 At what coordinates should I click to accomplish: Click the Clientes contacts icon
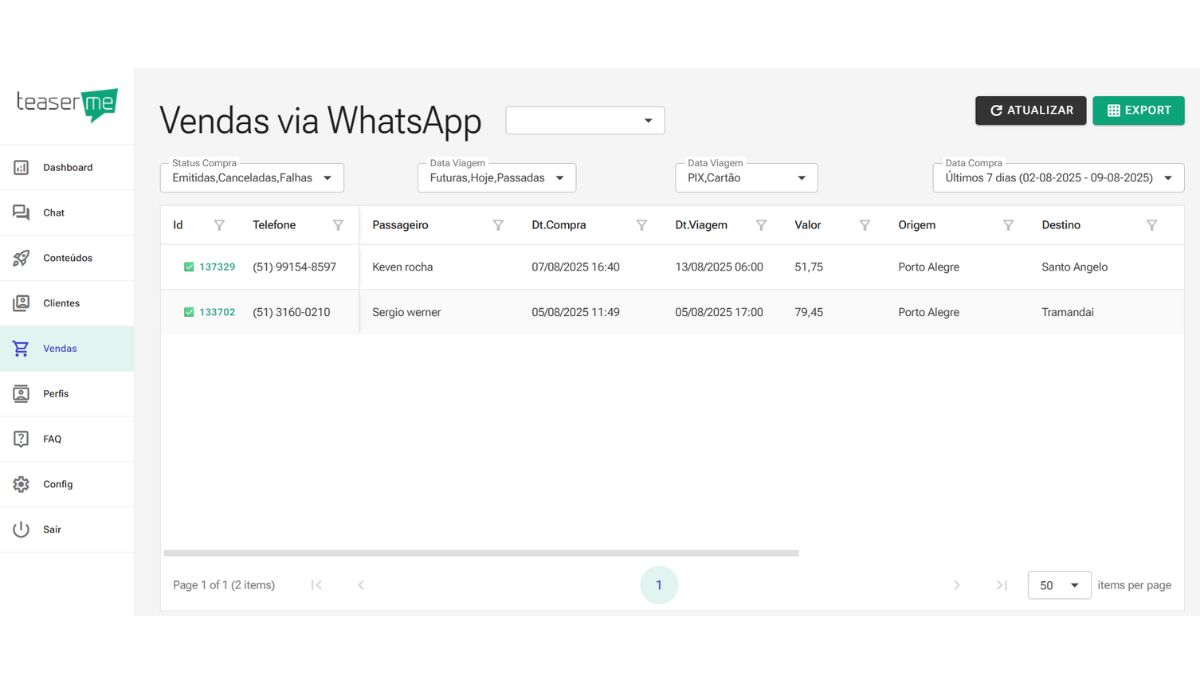21,303
